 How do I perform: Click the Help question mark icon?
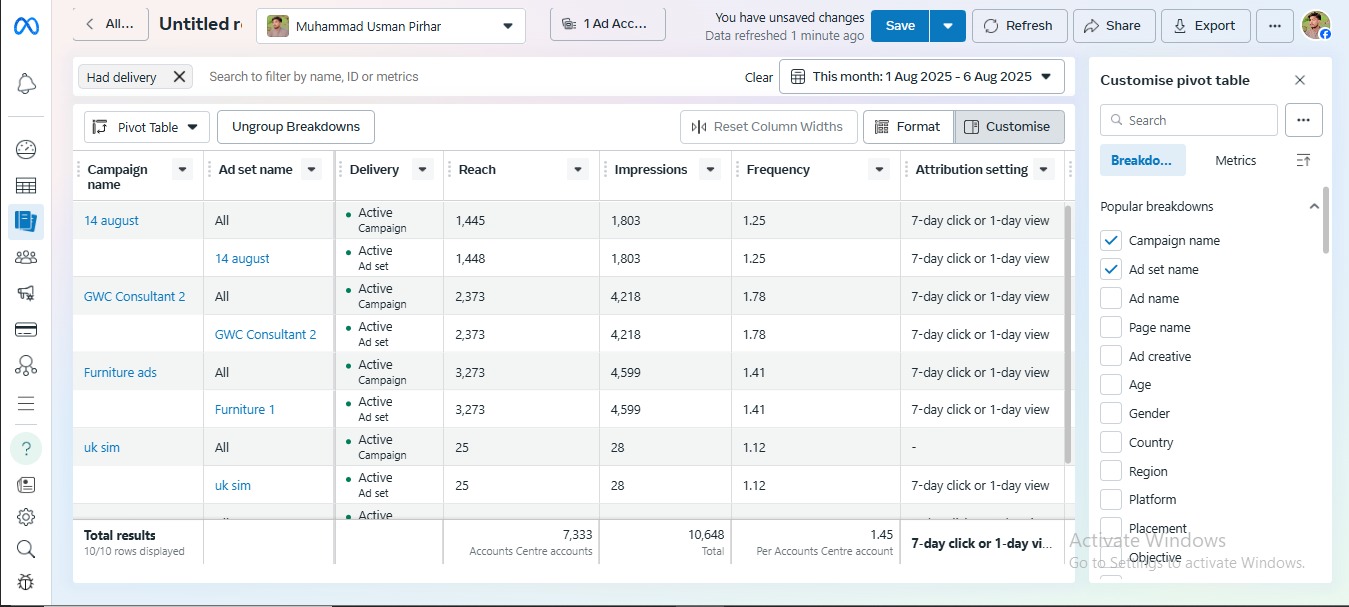click(26, 448)
